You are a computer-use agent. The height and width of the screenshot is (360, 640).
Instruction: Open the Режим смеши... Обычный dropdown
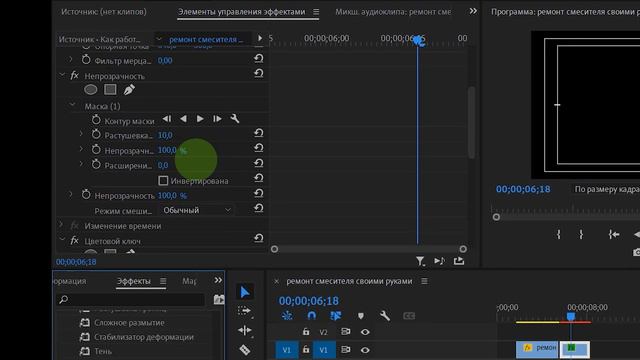[x=197, y=210]
